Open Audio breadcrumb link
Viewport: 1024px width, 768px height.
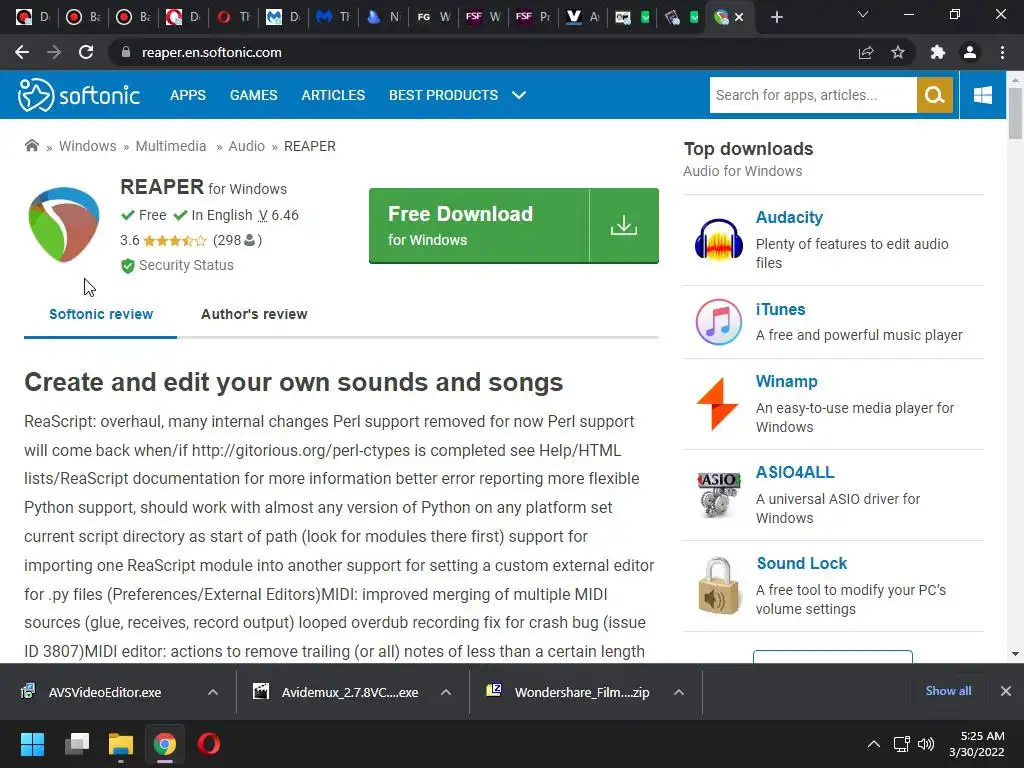pyautogui.click(x=246, y=146)
